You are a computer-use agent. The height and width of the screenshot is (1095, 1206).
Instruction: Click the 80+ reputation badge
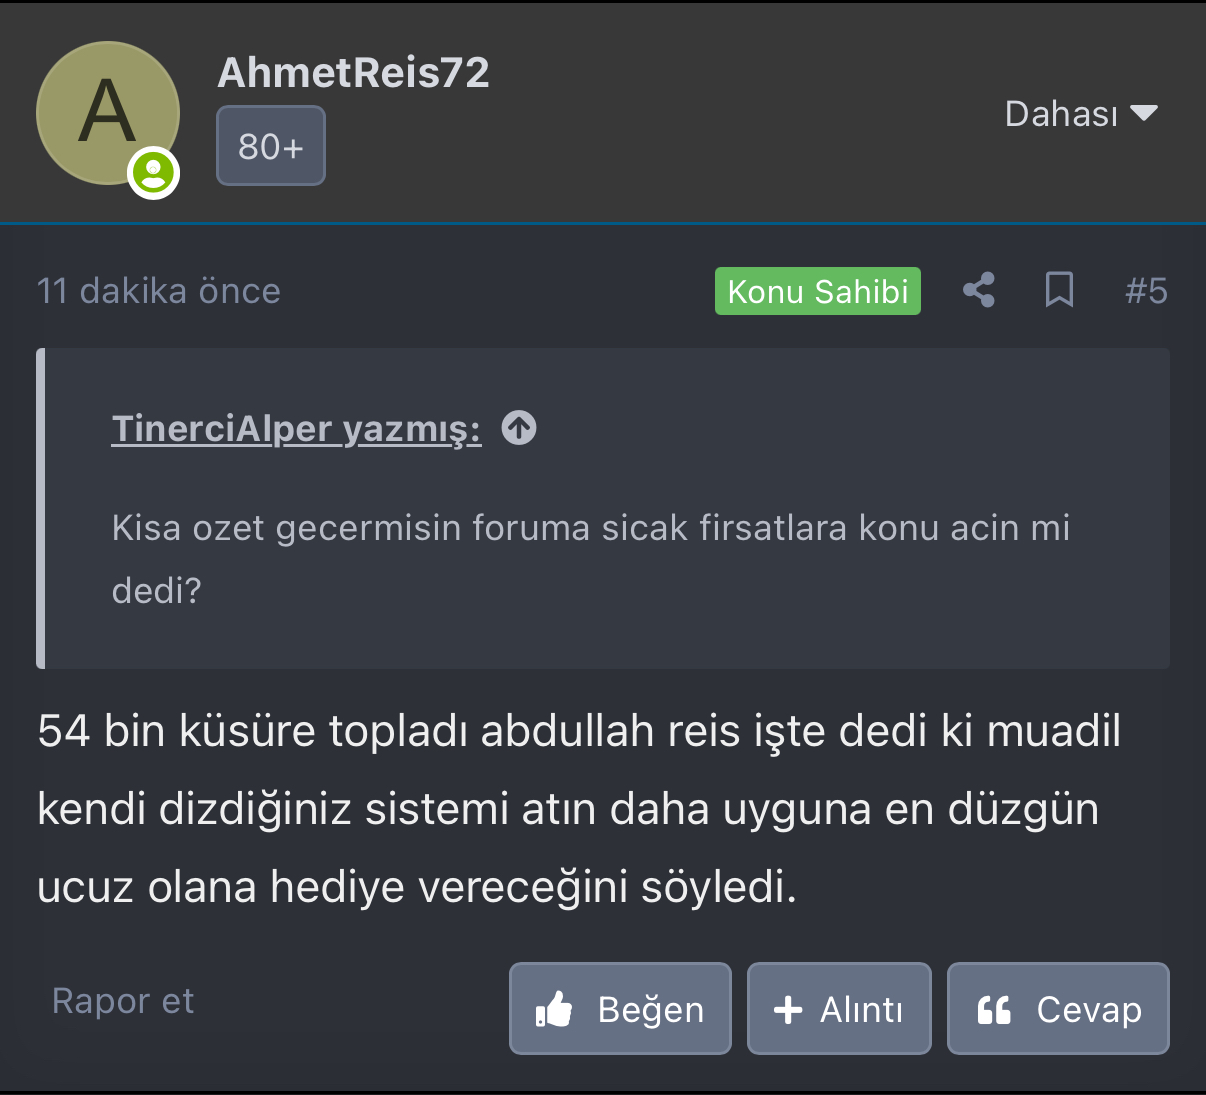pyautogui.click(x=271, y=146)
